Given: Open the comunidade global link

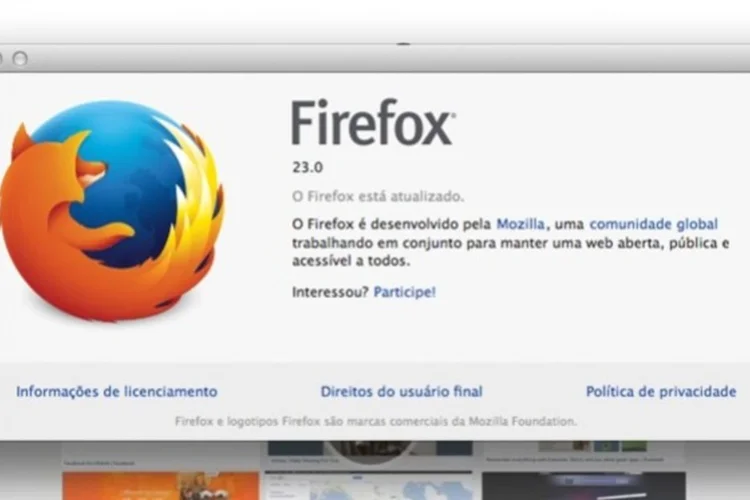Looking at the screenshot, I should [x=653, y=224].
